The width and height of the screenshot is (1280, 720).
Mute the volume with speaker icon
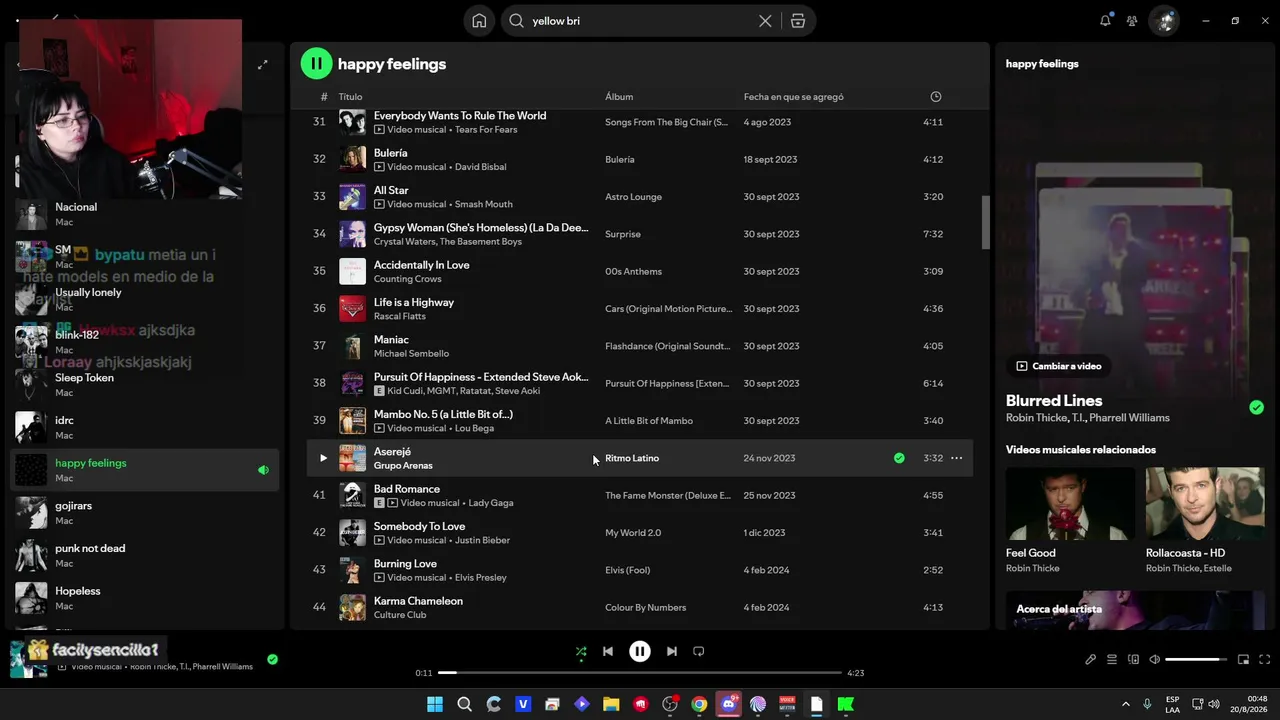pos(1155,660)
